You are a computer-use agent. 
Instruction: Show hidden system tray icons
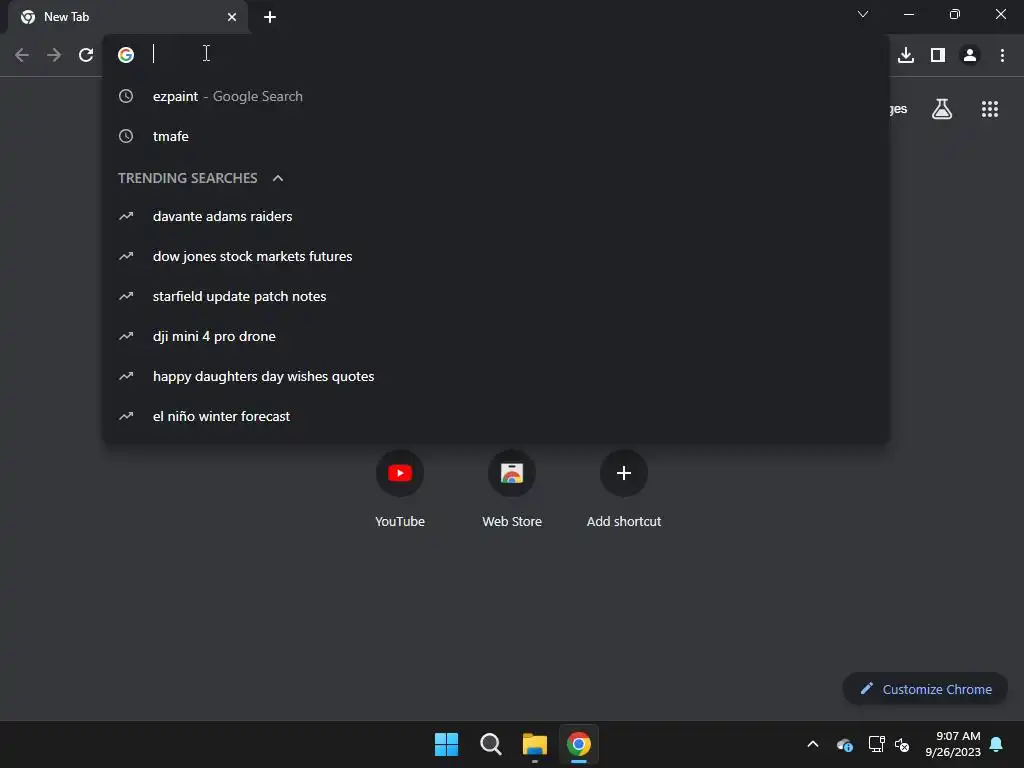(813, 744)
